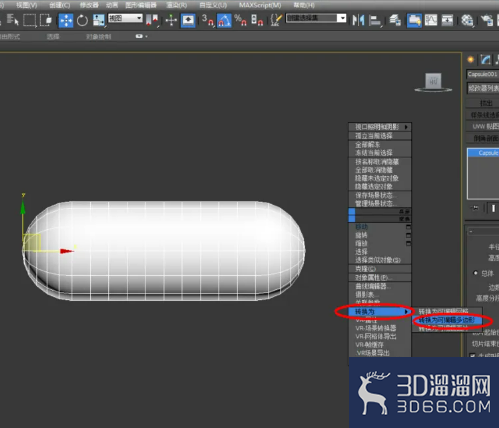Toggle Show End Result icon
Screen dimensions: 499x428
493,208
